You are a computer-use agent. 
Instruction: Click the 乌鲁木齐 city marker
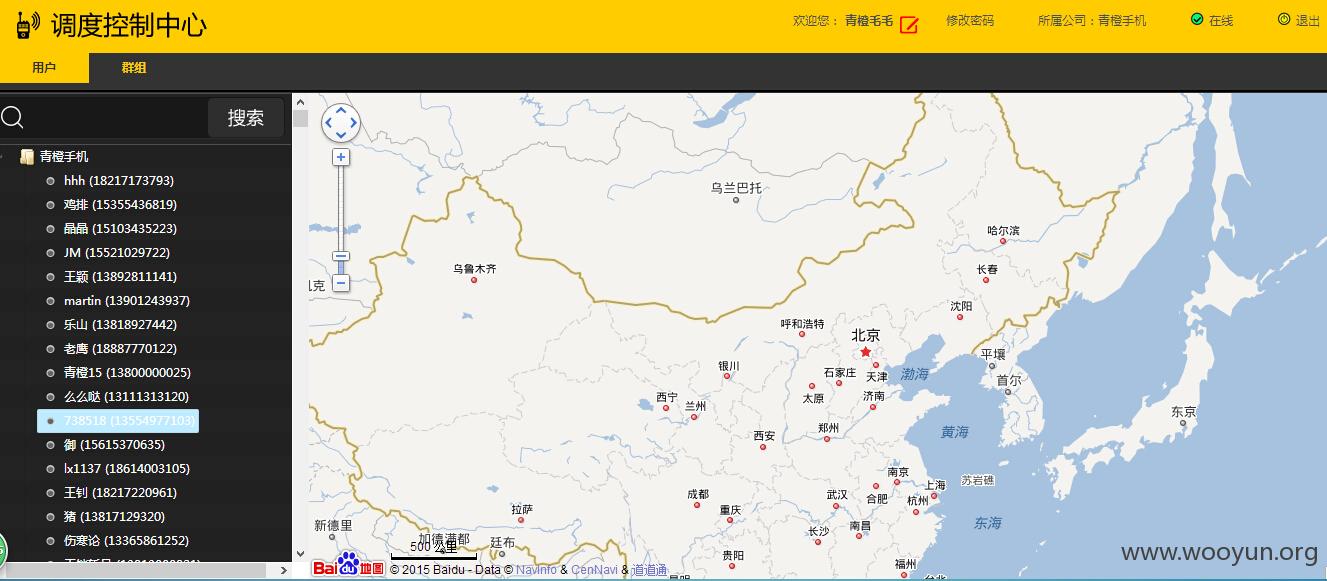pos(474,280)
